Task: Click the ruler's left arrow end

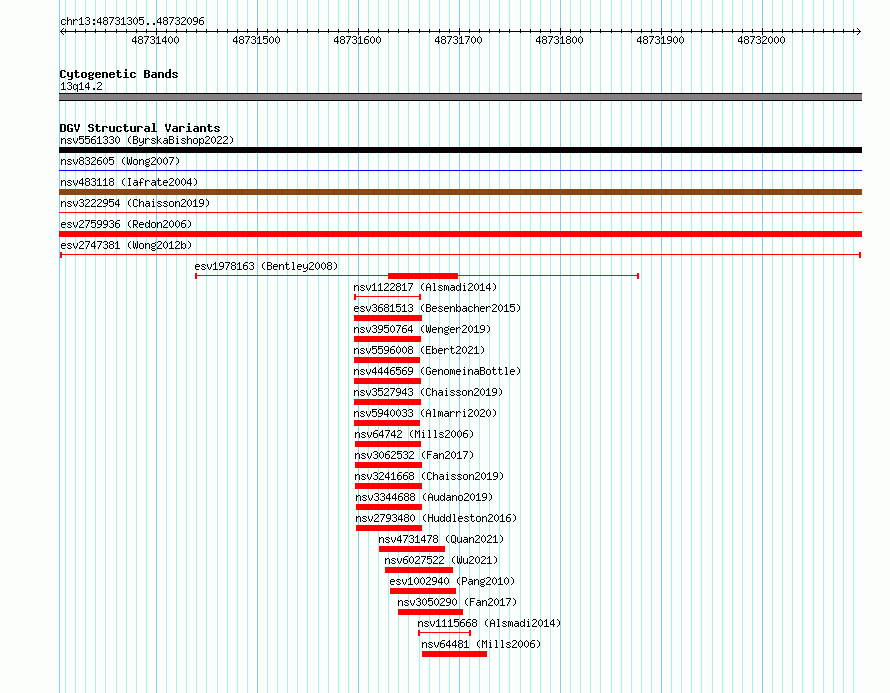Action: click(x=63, y=31)
